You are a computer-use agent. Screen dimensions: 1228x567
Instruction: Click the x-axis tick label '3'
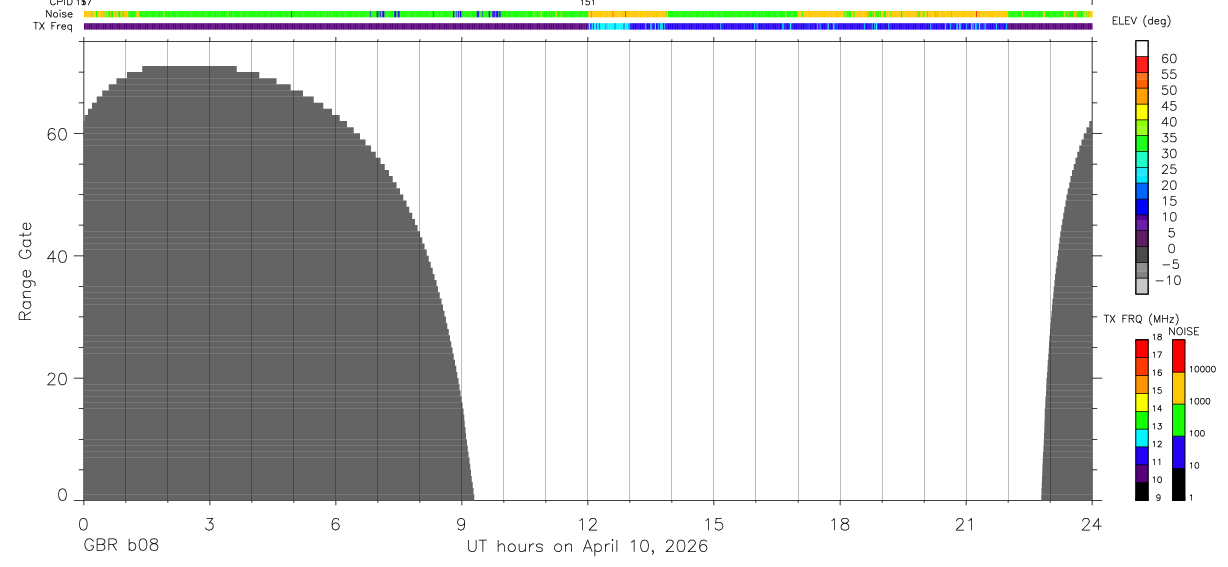[x=209, y=525]
